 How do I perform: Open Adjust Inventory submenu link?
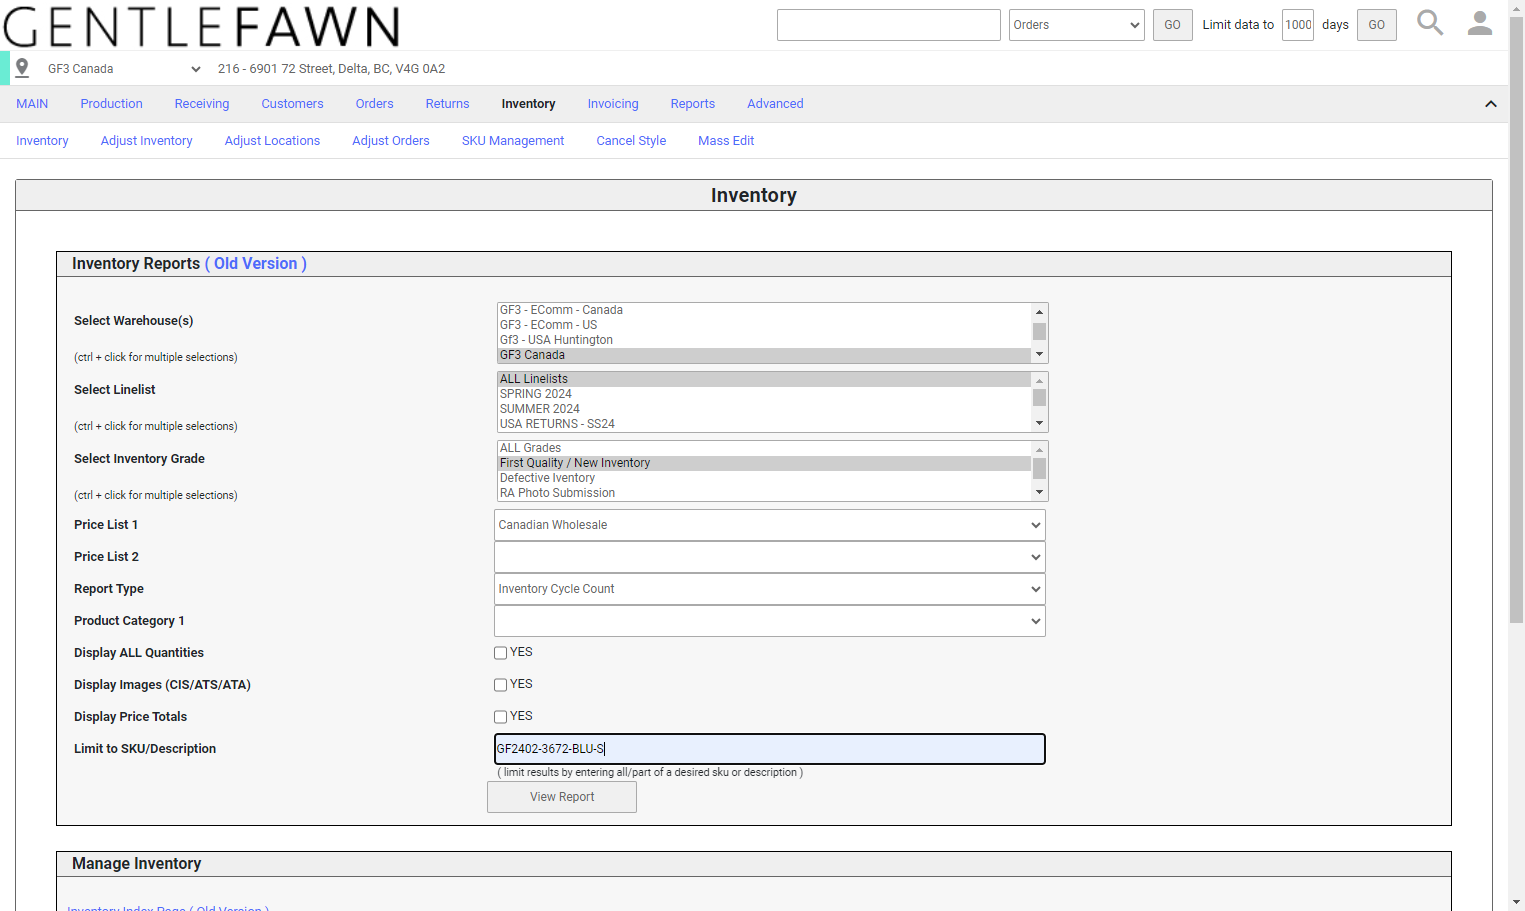[x=146, y=141]
